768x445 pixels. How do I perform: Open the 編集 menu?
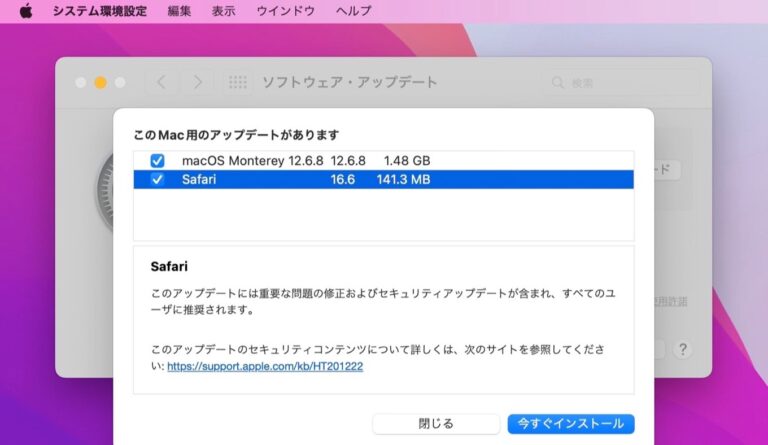tap(179, 11)
